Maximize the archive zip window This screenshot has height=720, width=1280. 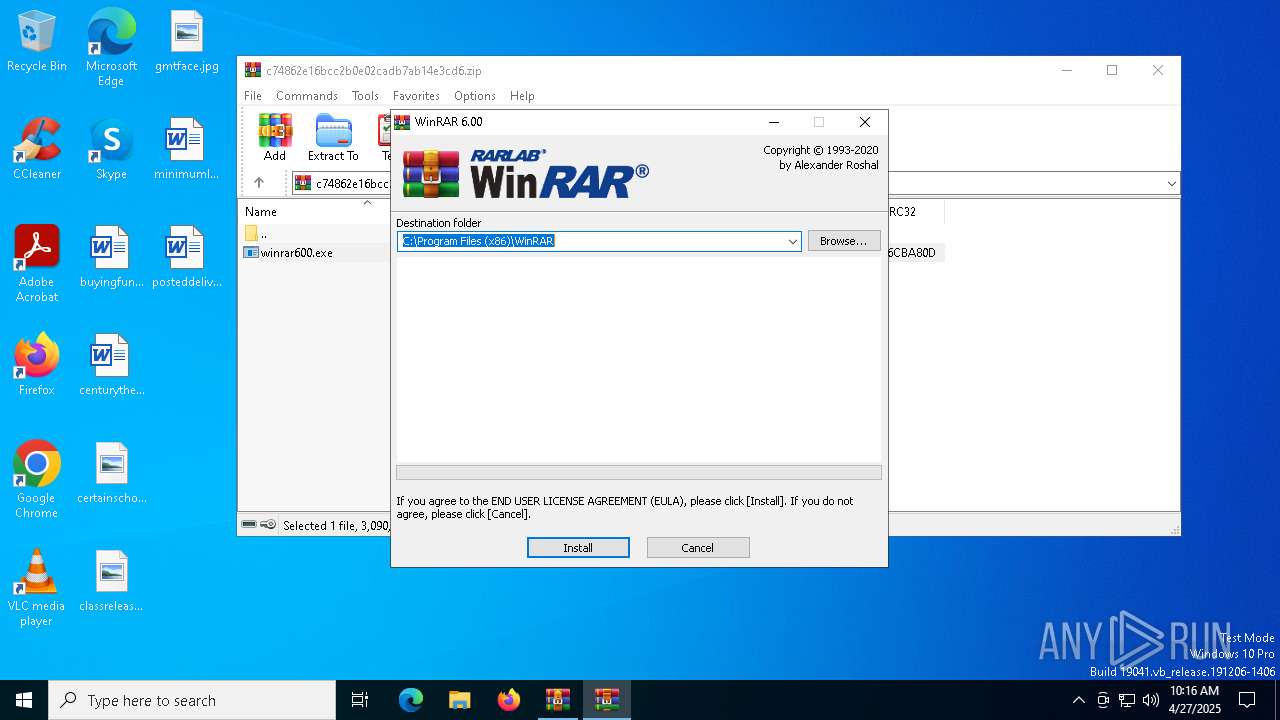pos(1112,70)
